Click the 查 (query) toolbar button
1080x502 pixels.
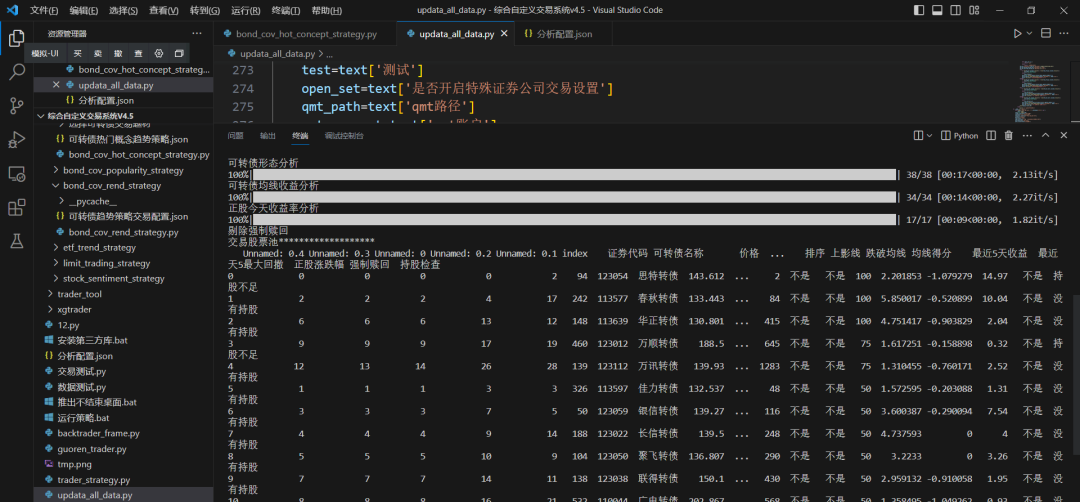click(138, 53)
